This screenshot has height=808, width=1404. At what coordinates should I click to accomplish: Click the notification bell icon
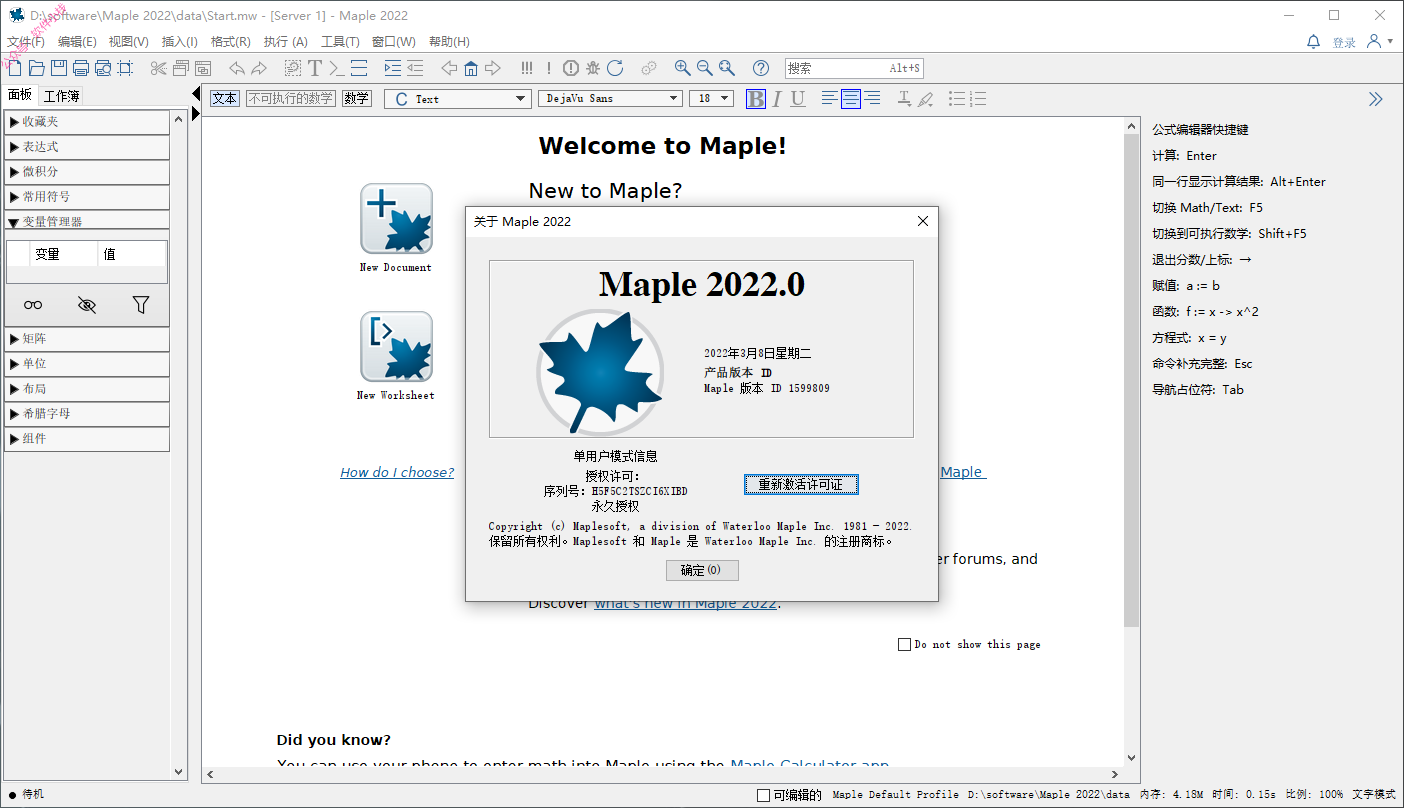[x=1314, y=42]
